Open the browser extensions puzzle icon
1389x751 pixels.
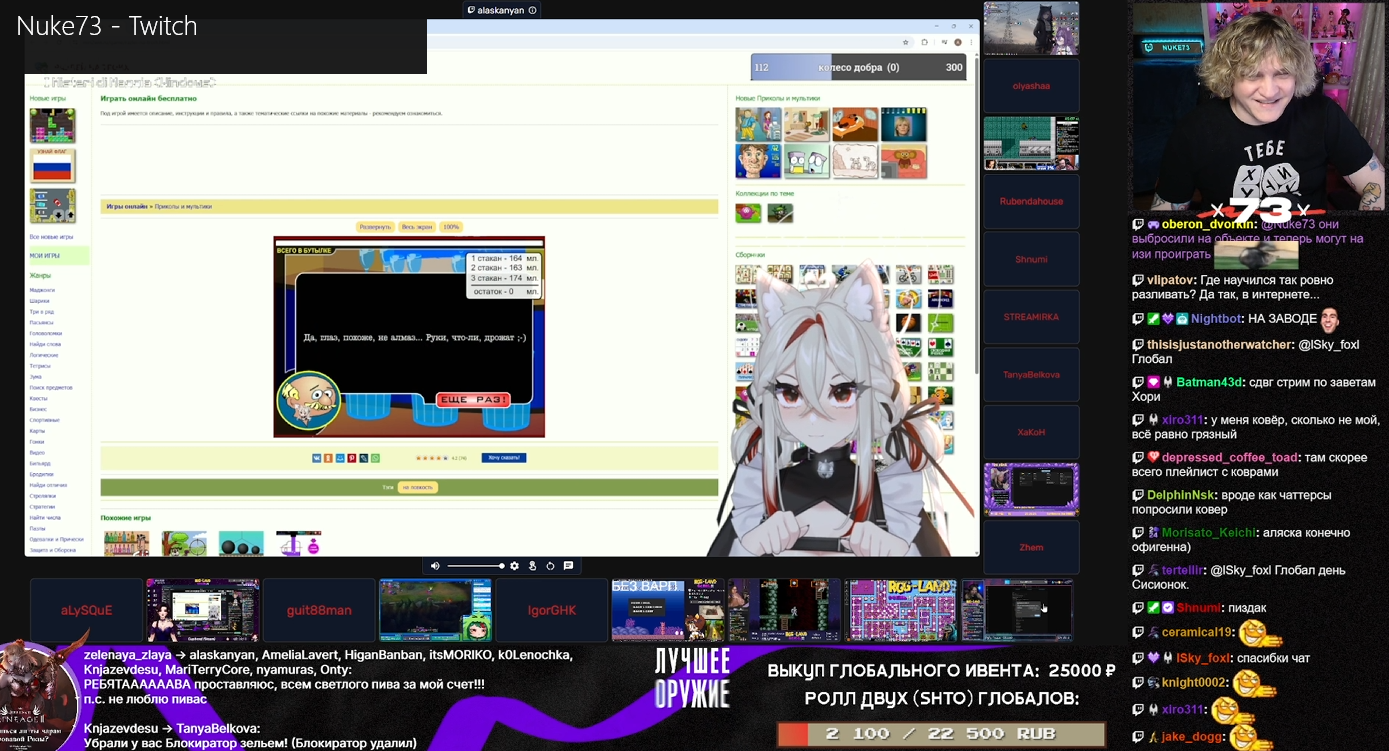(x=924, y=42)
